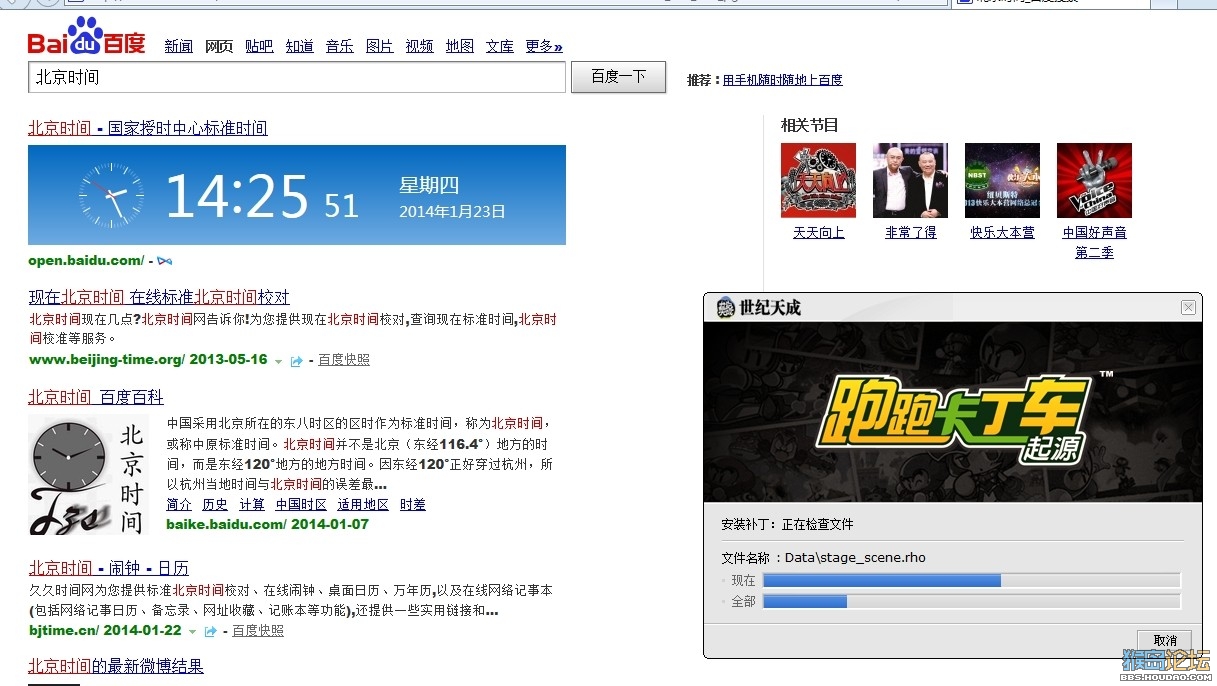This screenshot has height=686, width=1217.
Task: Open the 音乐 navigation tab
Action: [x=339, y=46]
